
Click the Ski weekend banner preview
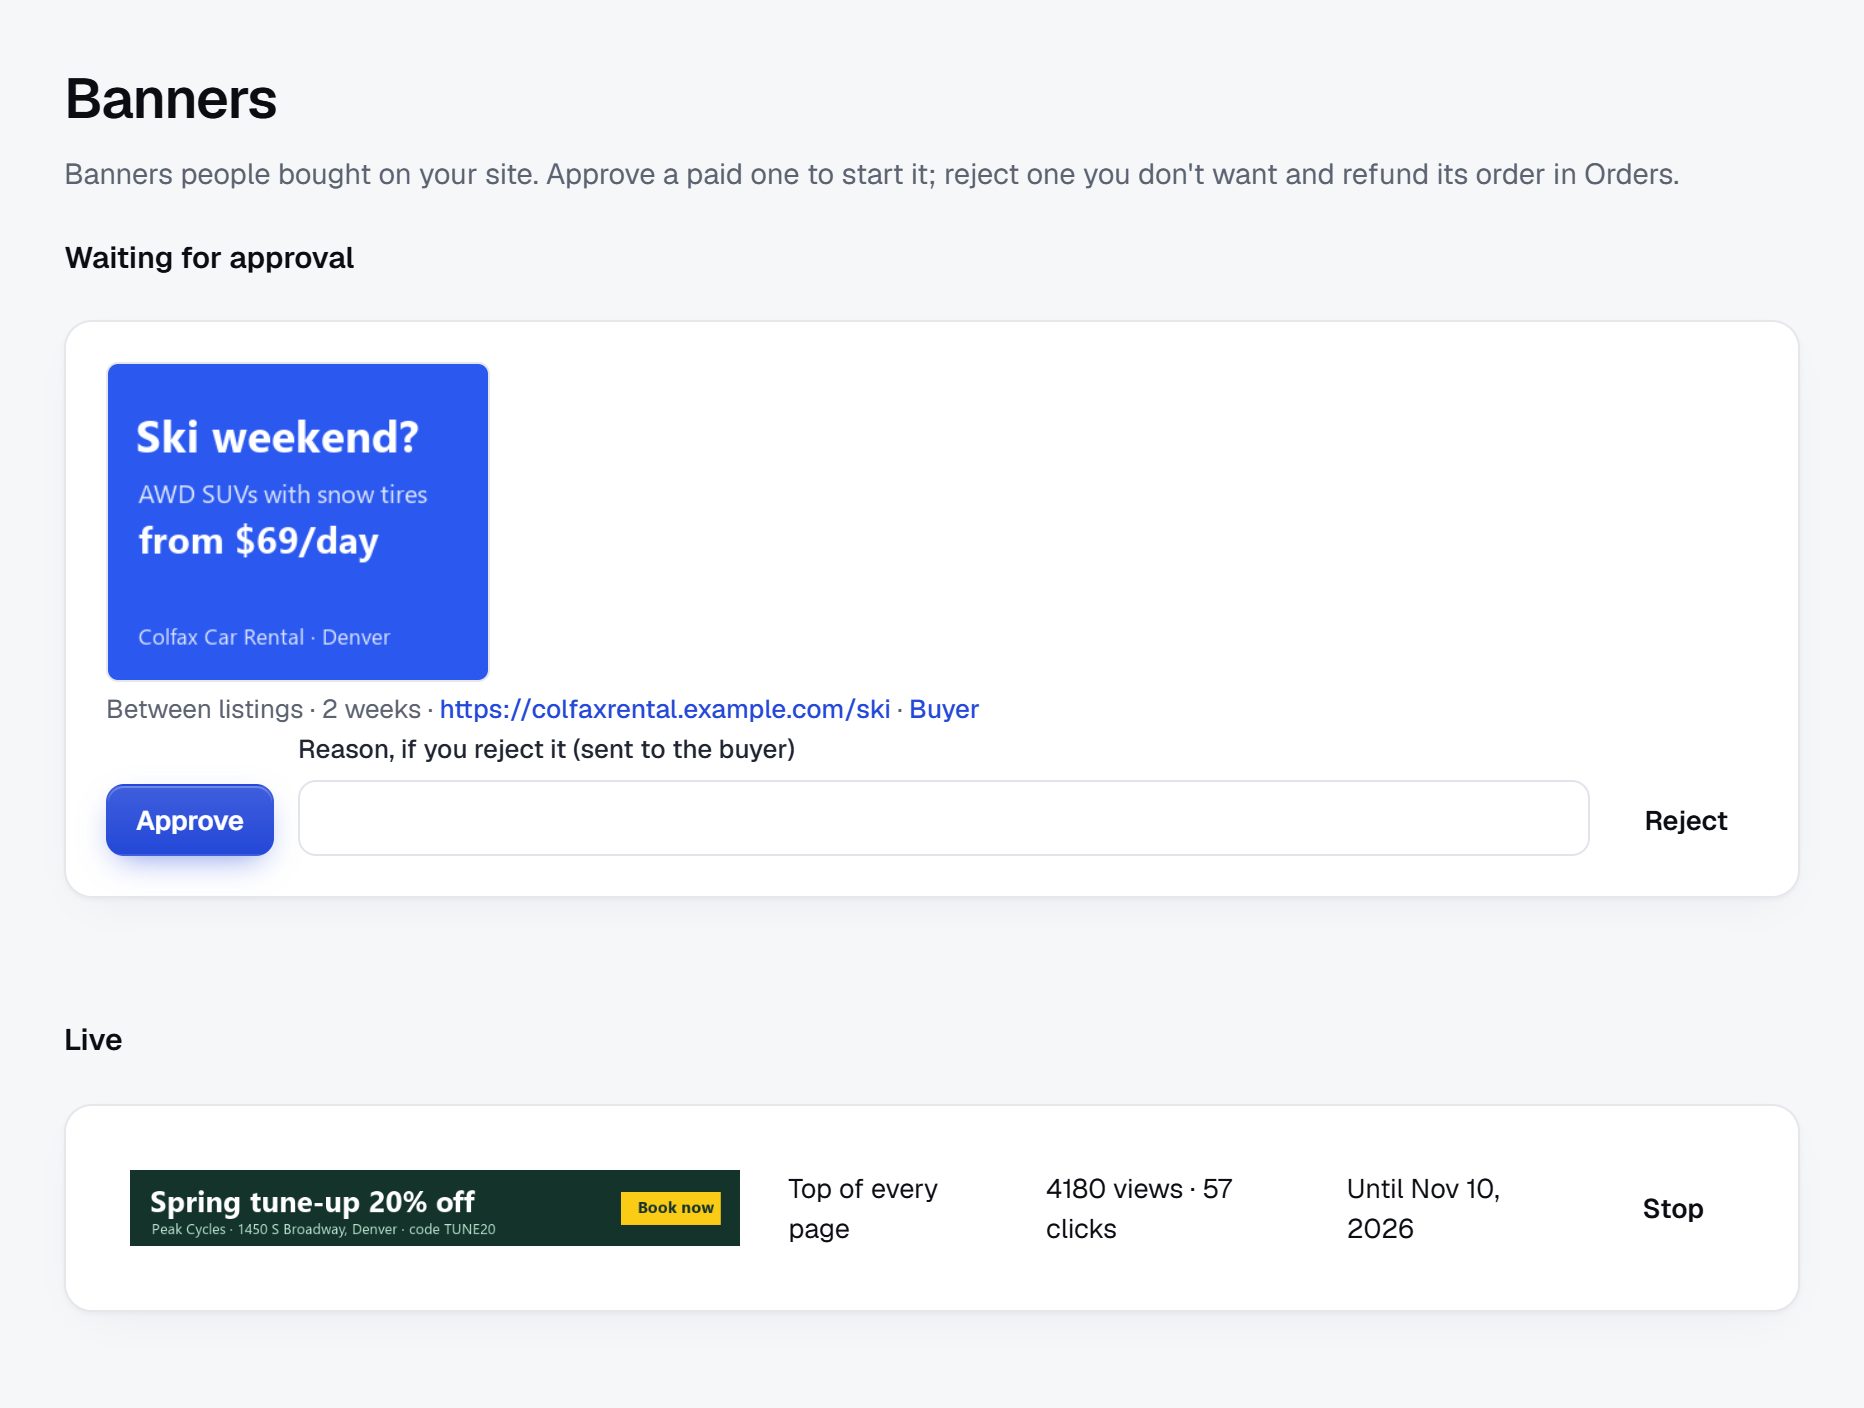pos(298,522)
